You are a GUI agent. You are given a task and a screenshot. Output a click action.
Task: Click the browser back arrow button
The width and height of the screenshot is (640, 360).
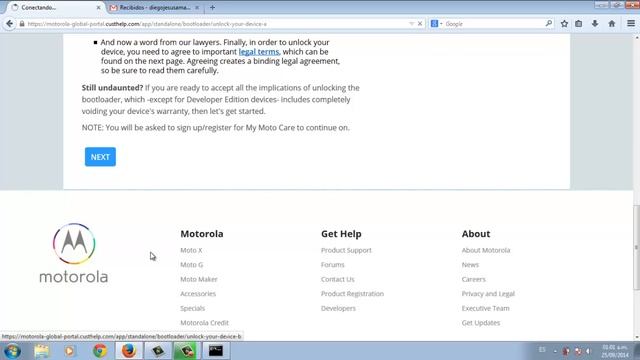(9, 24)
